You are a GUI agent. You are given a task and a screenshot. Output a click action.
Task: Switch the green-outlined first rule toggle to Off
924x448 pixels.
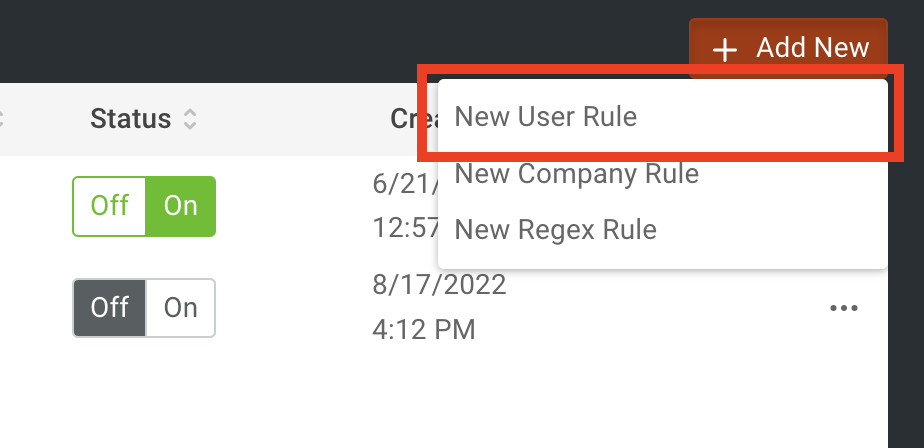tap(110, 206)
